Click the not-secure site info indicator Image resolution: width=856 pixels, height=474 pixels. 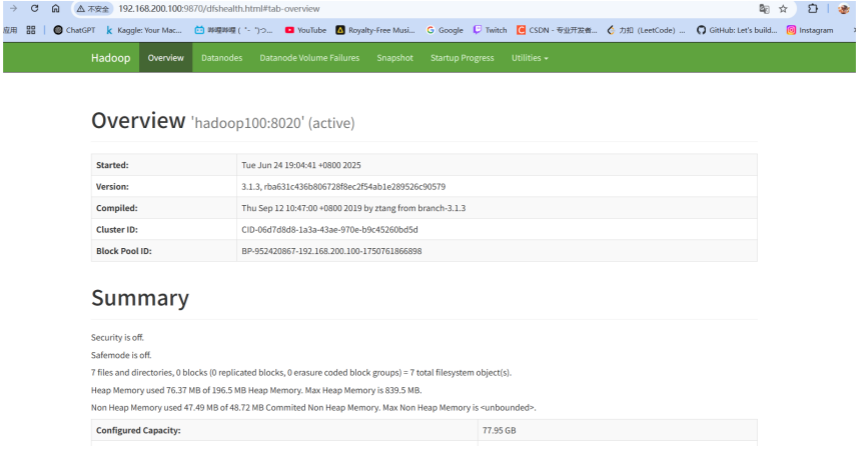[92, 8]
